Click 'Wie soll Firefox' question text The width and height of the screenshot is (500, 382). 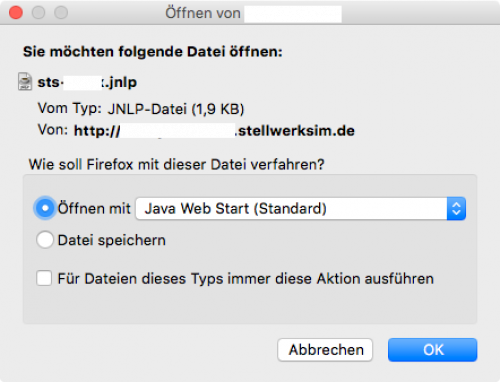coord(176,165)
